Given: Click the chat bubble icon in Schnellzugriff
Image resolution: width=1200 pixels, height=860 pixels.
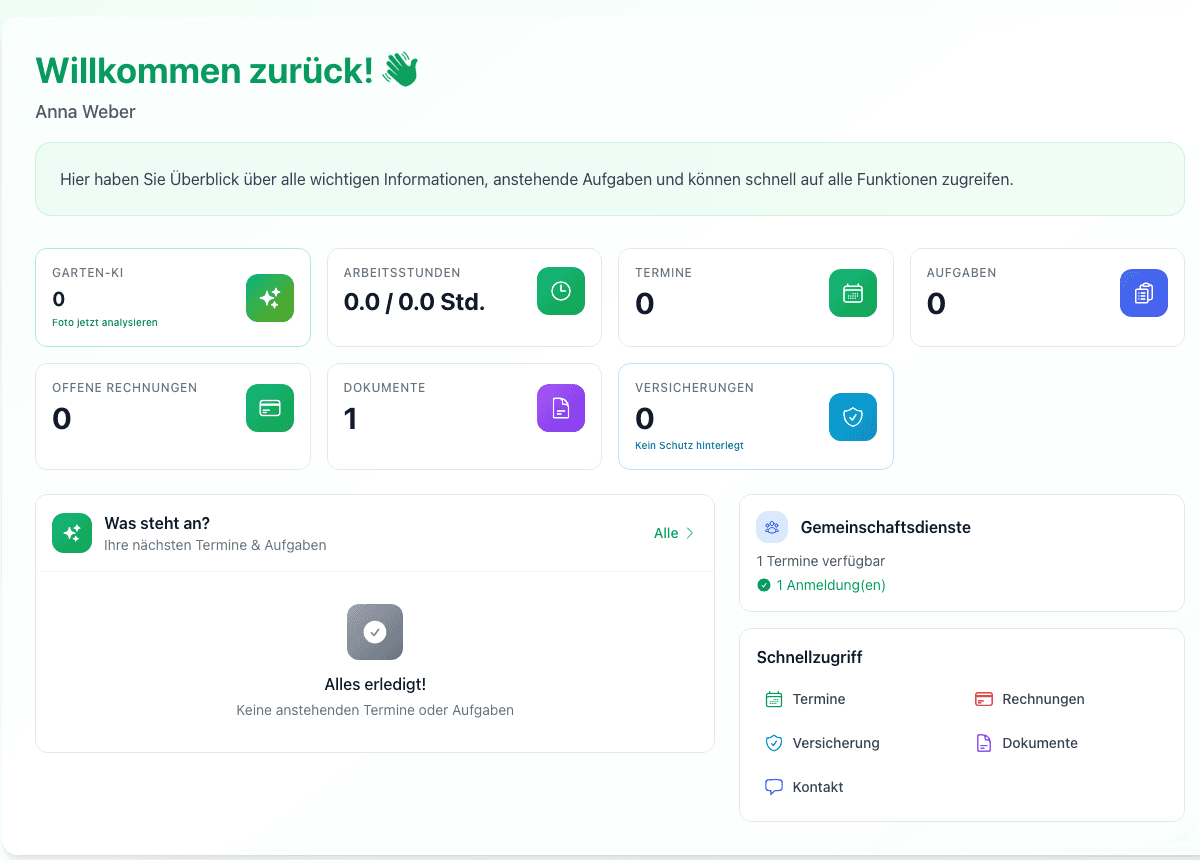Looking at the screenshot, I should tap(773, 787).
